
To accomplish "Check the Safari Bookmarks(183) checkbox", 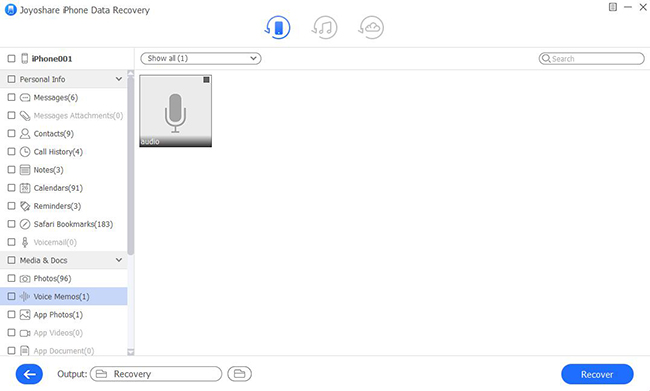I will (12, 224).
